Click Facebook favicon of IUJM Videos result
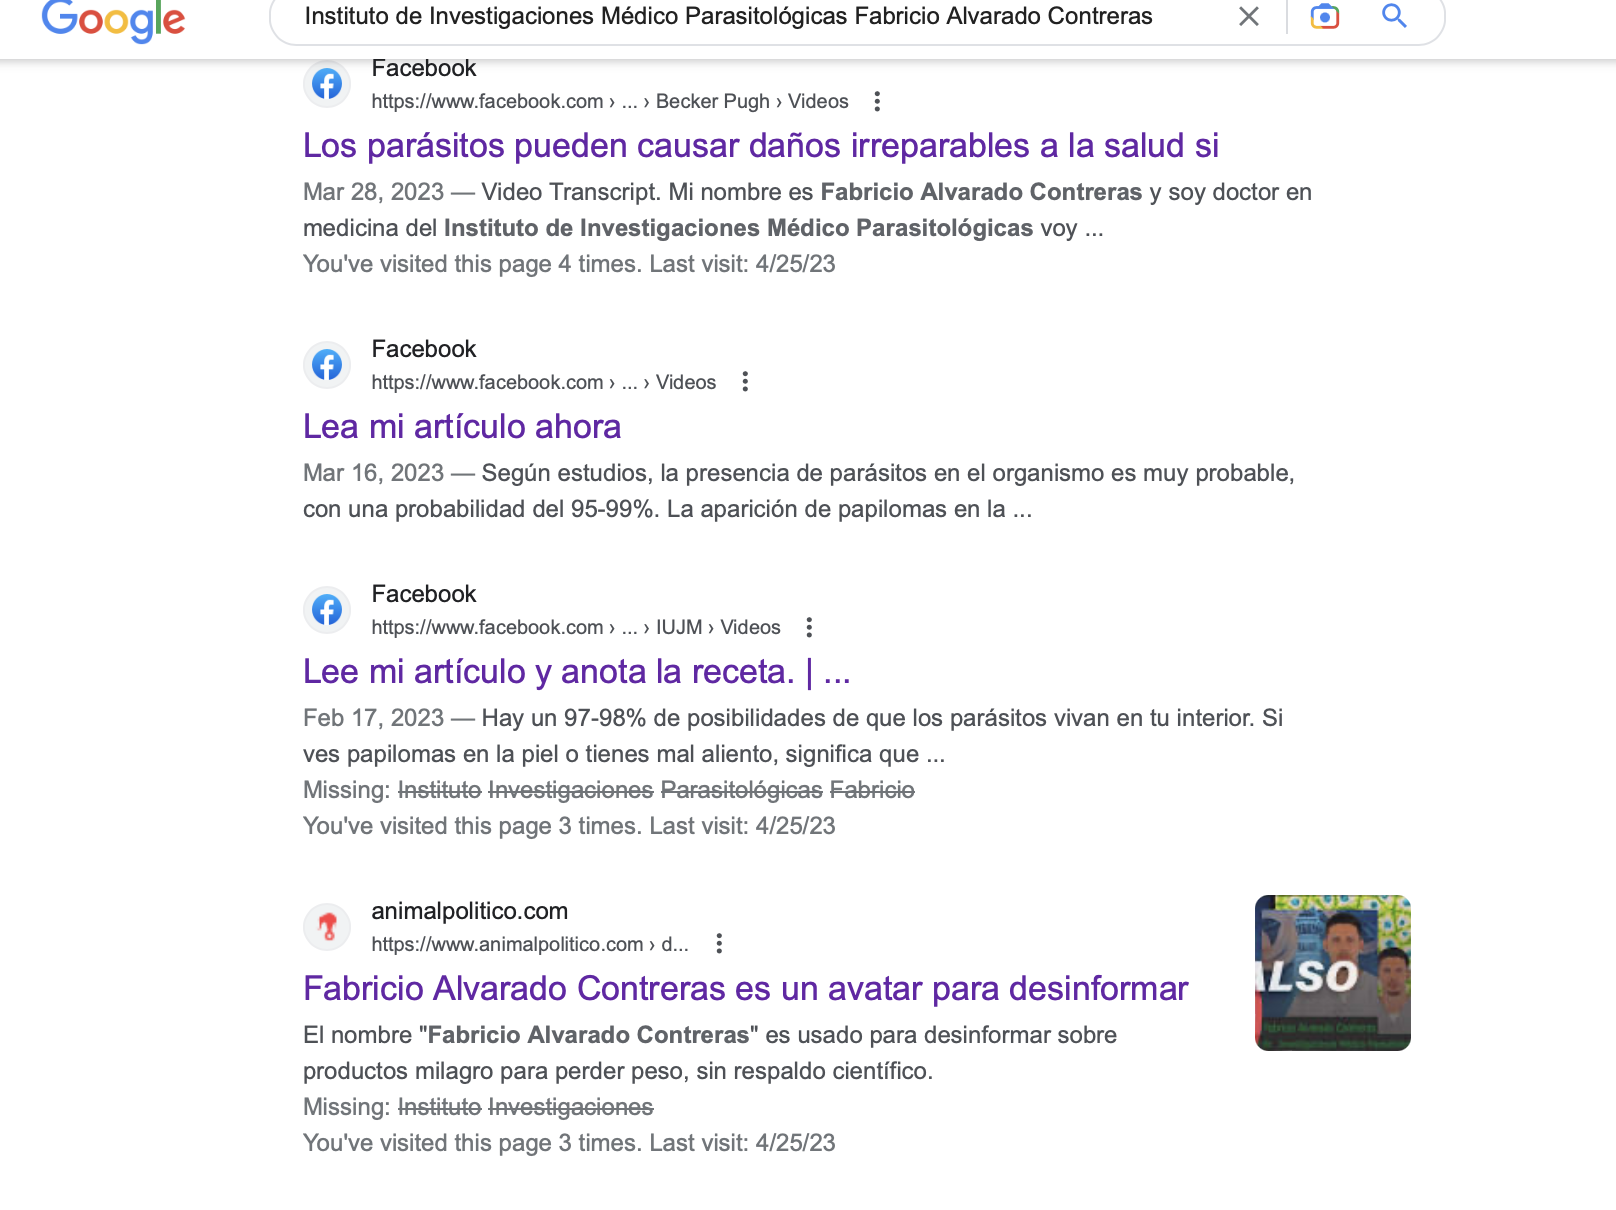Viewport: 1616px width, 1210px height. 327,610
